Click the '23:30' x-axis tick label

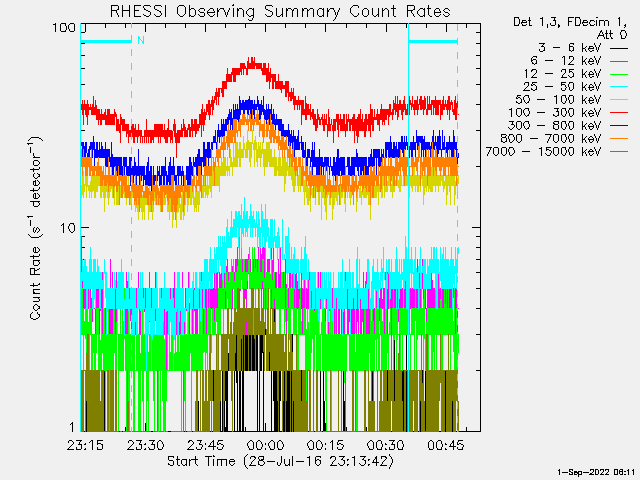145,445
